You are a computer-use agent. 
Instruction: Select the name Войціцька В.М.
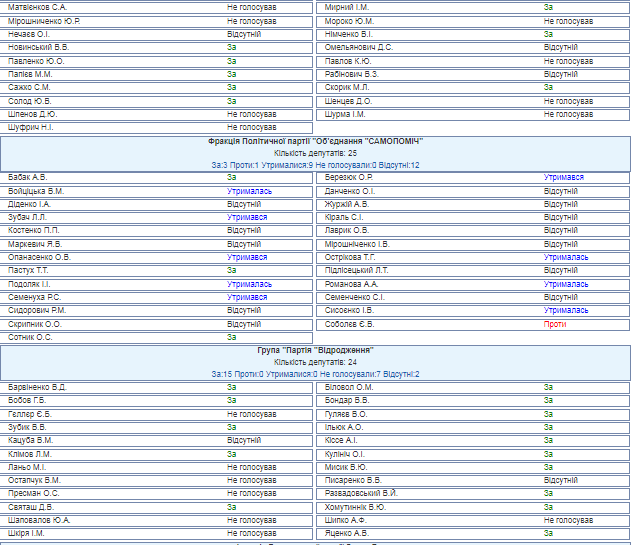(x=35, y=190)
